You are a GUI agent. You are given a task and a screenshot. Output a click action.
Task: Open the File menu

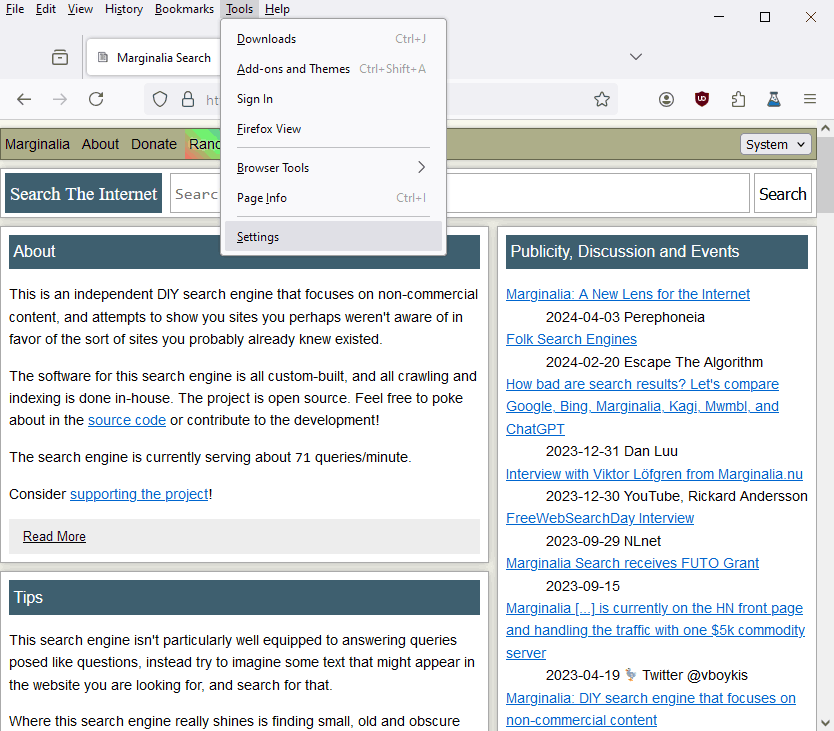point(15,9)
